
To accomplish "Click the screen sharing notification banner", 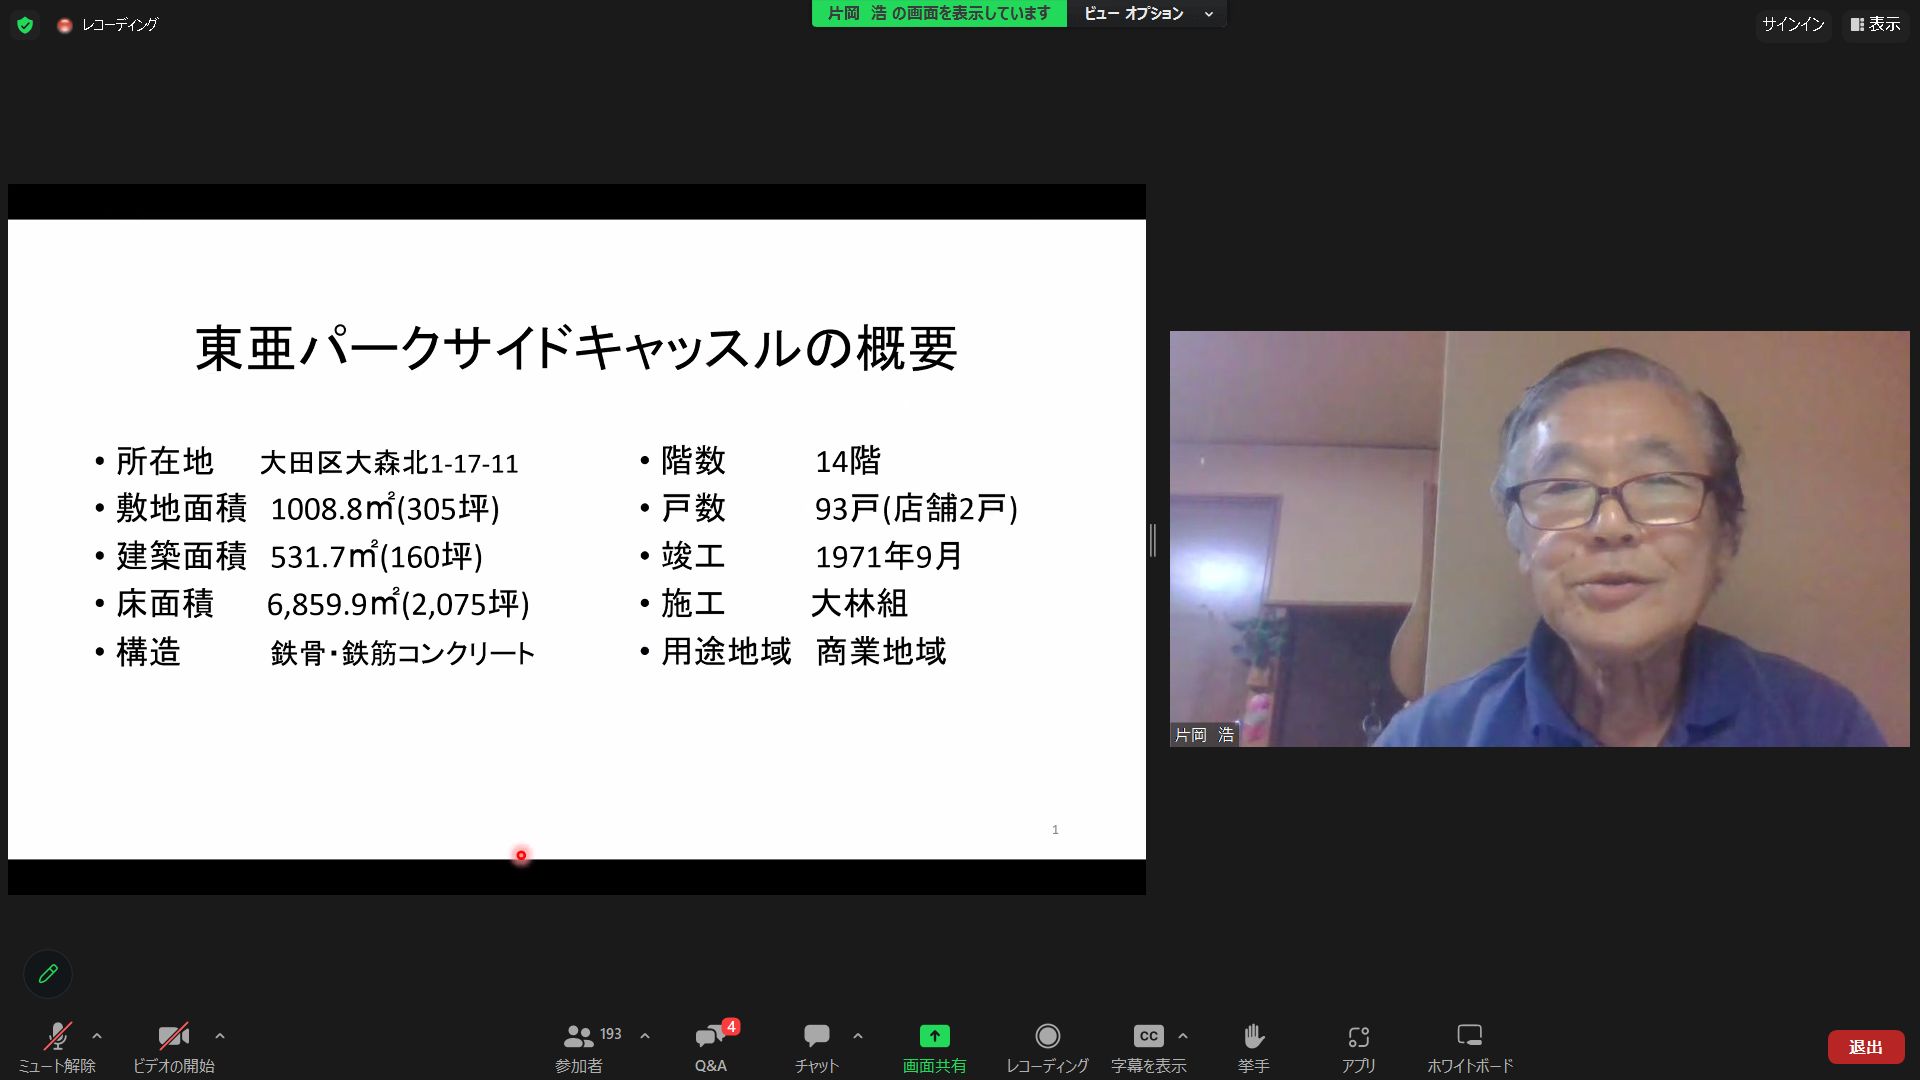I will 939,14.
